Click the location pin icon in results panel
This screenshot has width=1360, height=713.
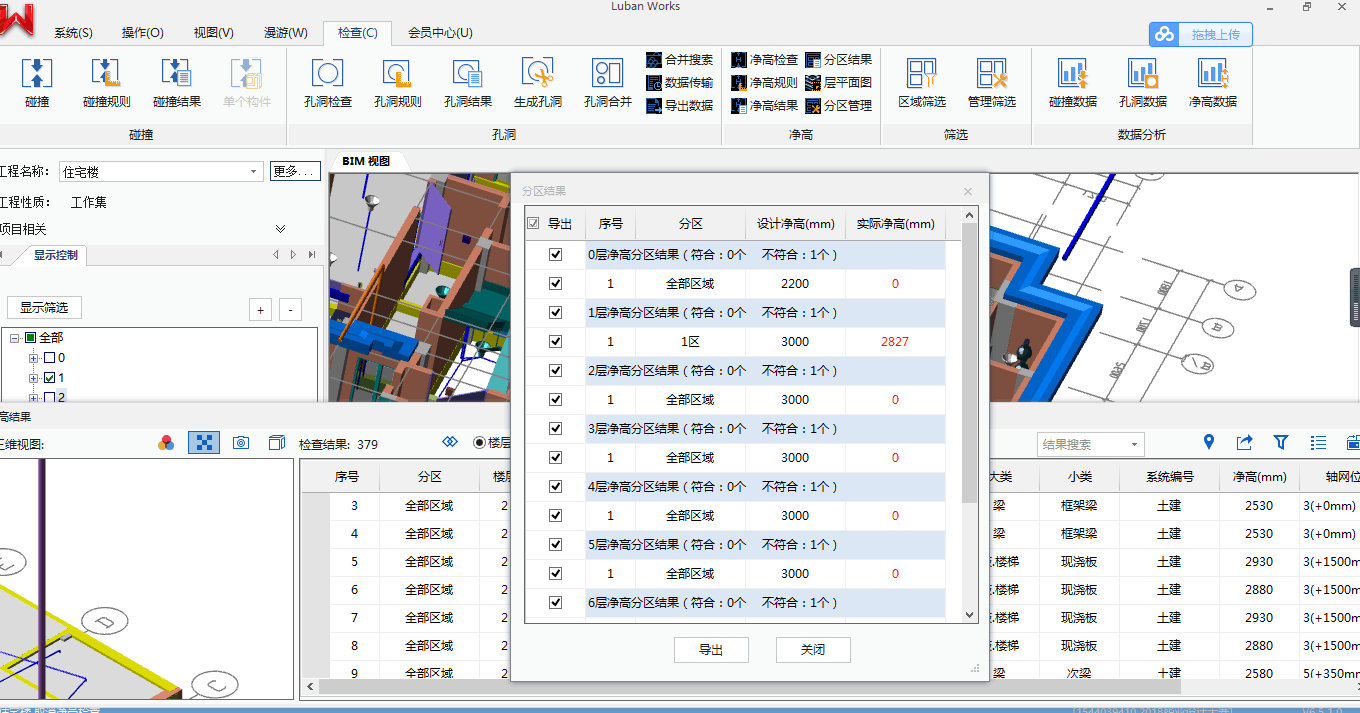1208,442
